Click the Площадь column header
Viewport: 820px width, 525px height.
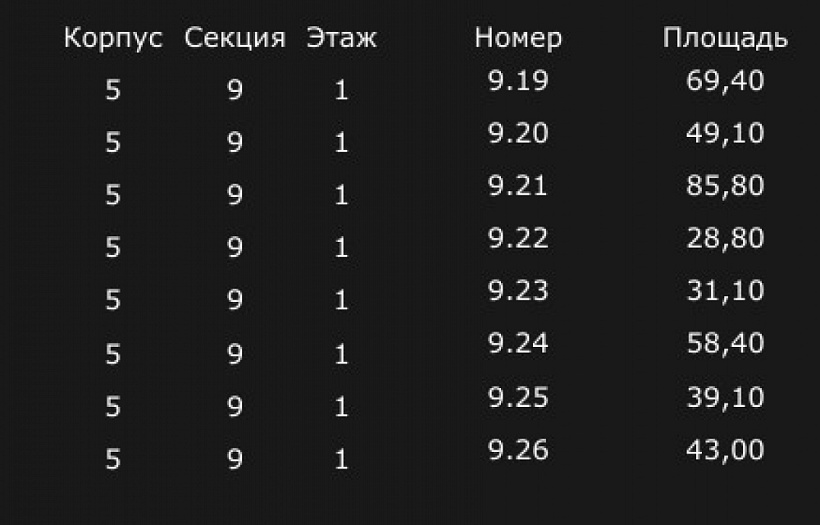(x=725, y=39)
